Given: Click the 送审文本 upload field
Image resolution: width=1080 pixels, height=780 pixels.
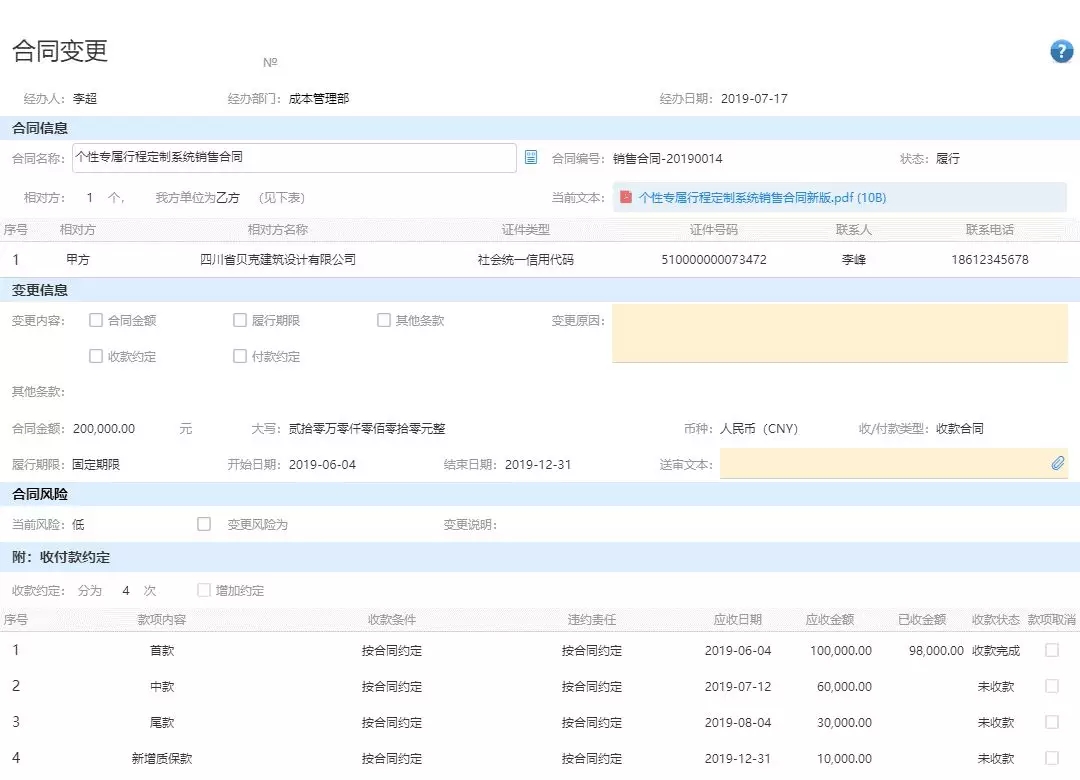Looking at the screenshot, I should [880, 464].
